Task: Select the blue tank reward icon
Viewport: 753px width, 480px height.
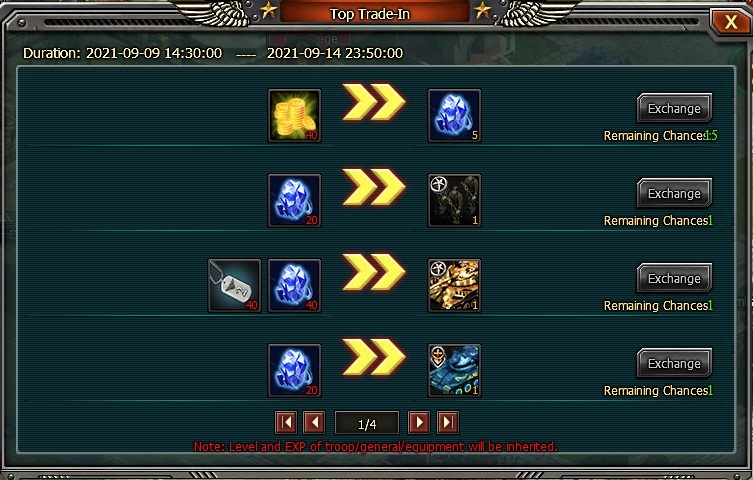Action: (454, 371)
